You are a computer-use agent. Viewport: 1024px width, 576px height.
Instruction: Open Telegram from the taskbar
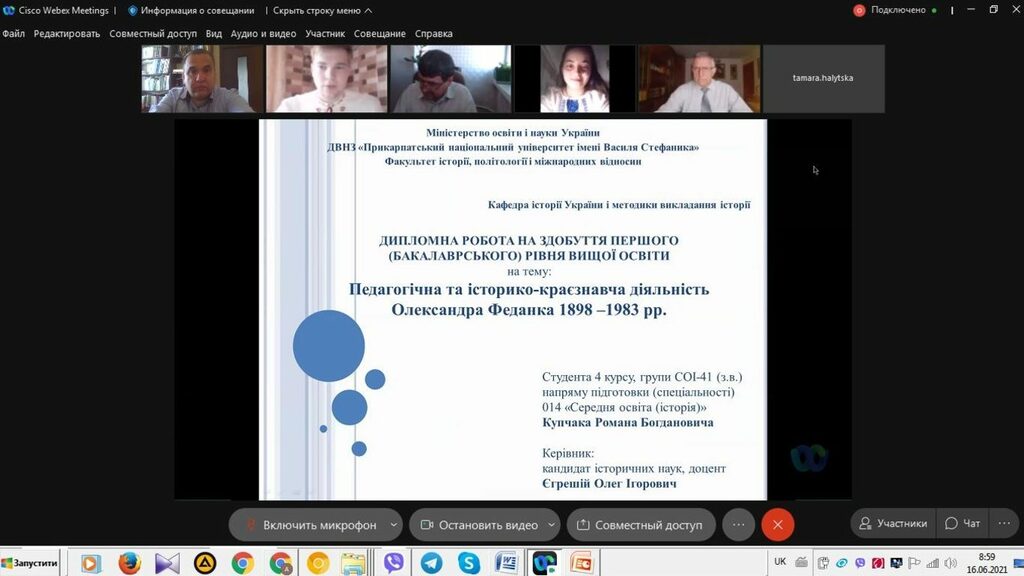point(431,563)
